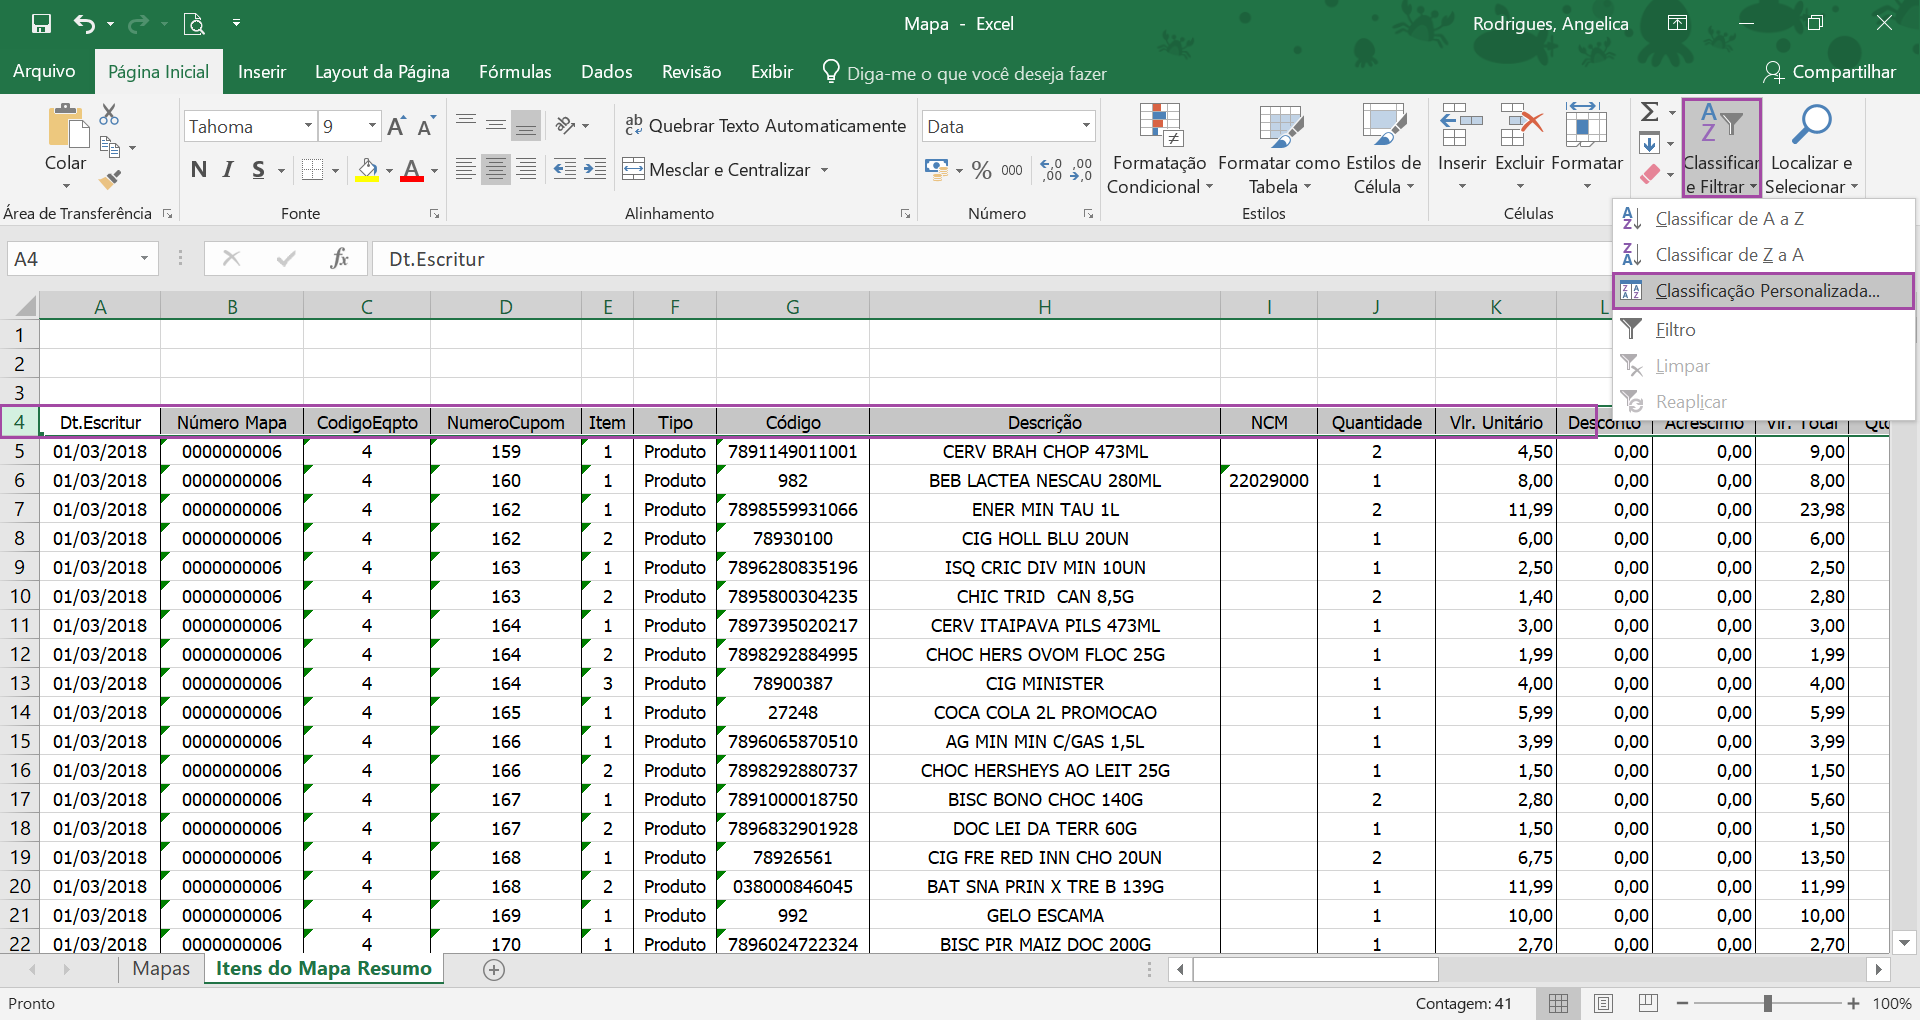Screen dimensions: 1920x1020
Task: Open Classificar e Filtrar dropdown
Action: point(1721,149)
